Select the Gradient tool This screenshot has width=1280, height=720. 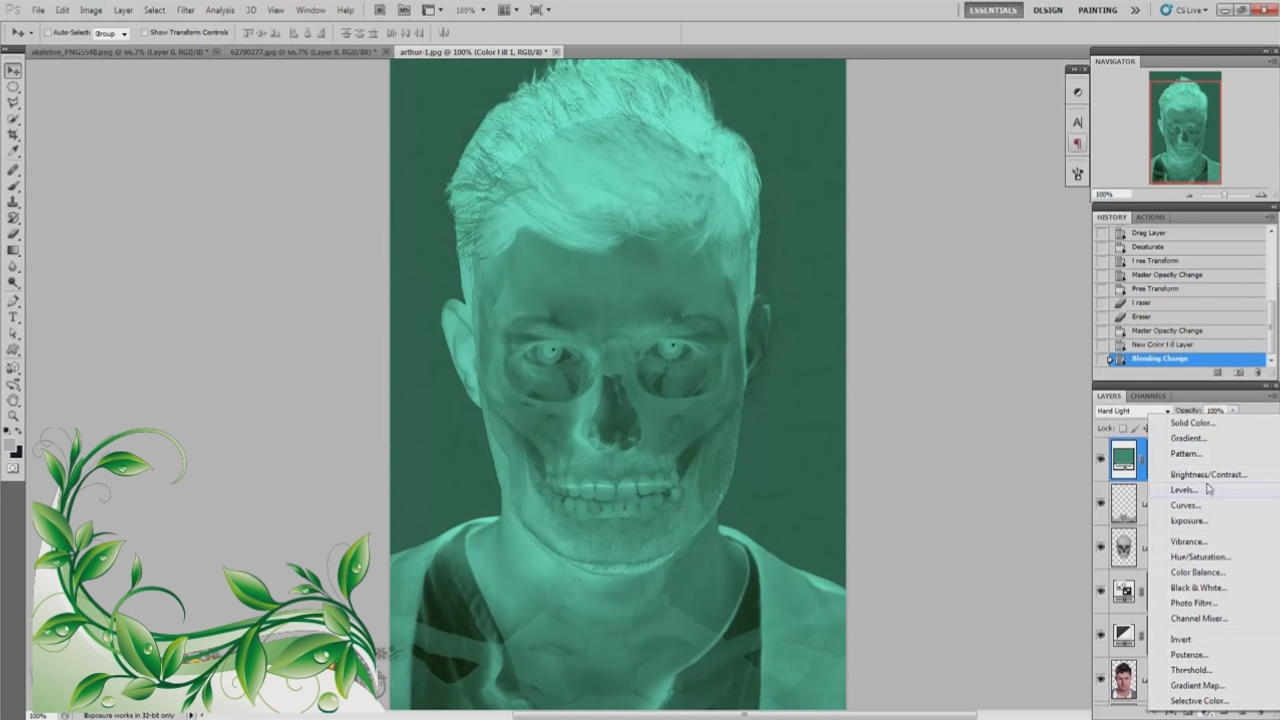[x=13, y=250]
